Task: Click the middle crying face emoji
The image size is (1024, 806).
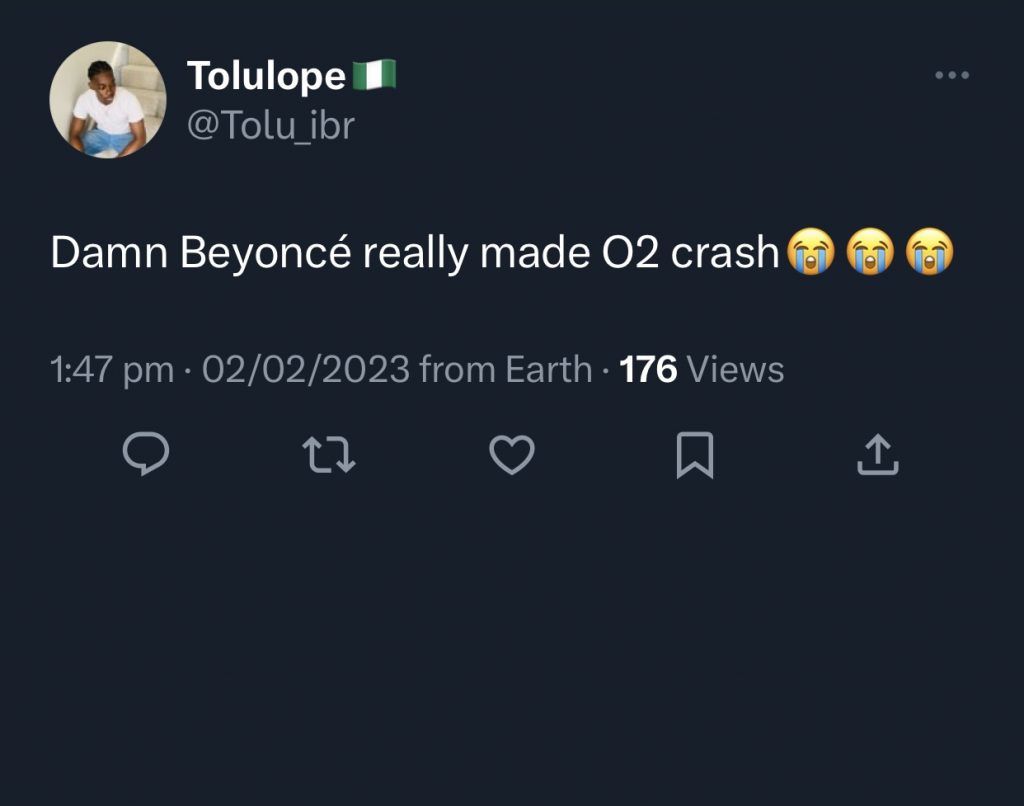Action: [870, 253]
